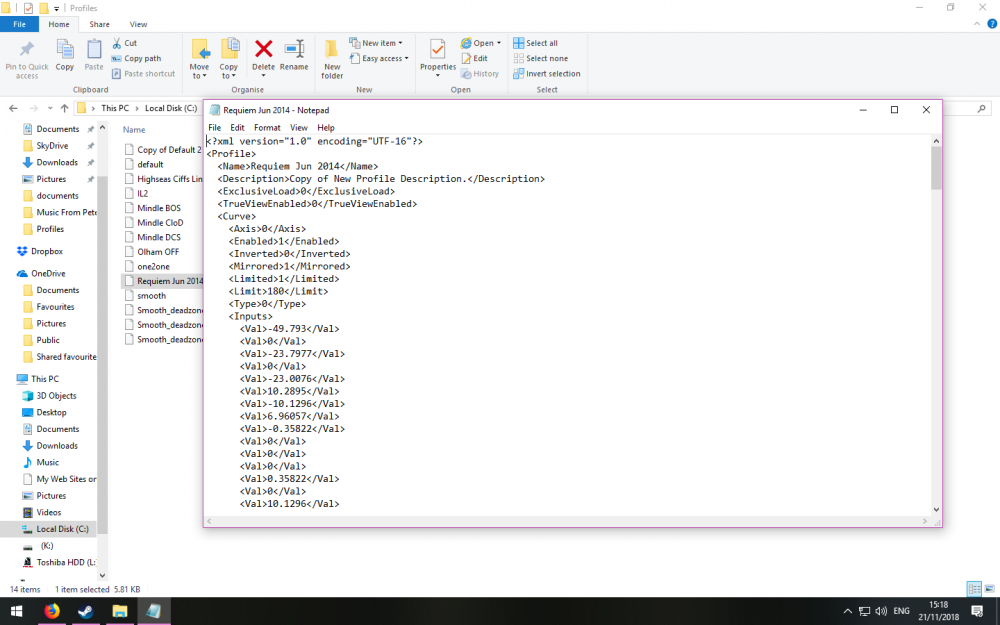Viewport: 1000px width, 625px height.
Task: Select Local Disk (C:) in navigation pane
Action: point(62,528)
